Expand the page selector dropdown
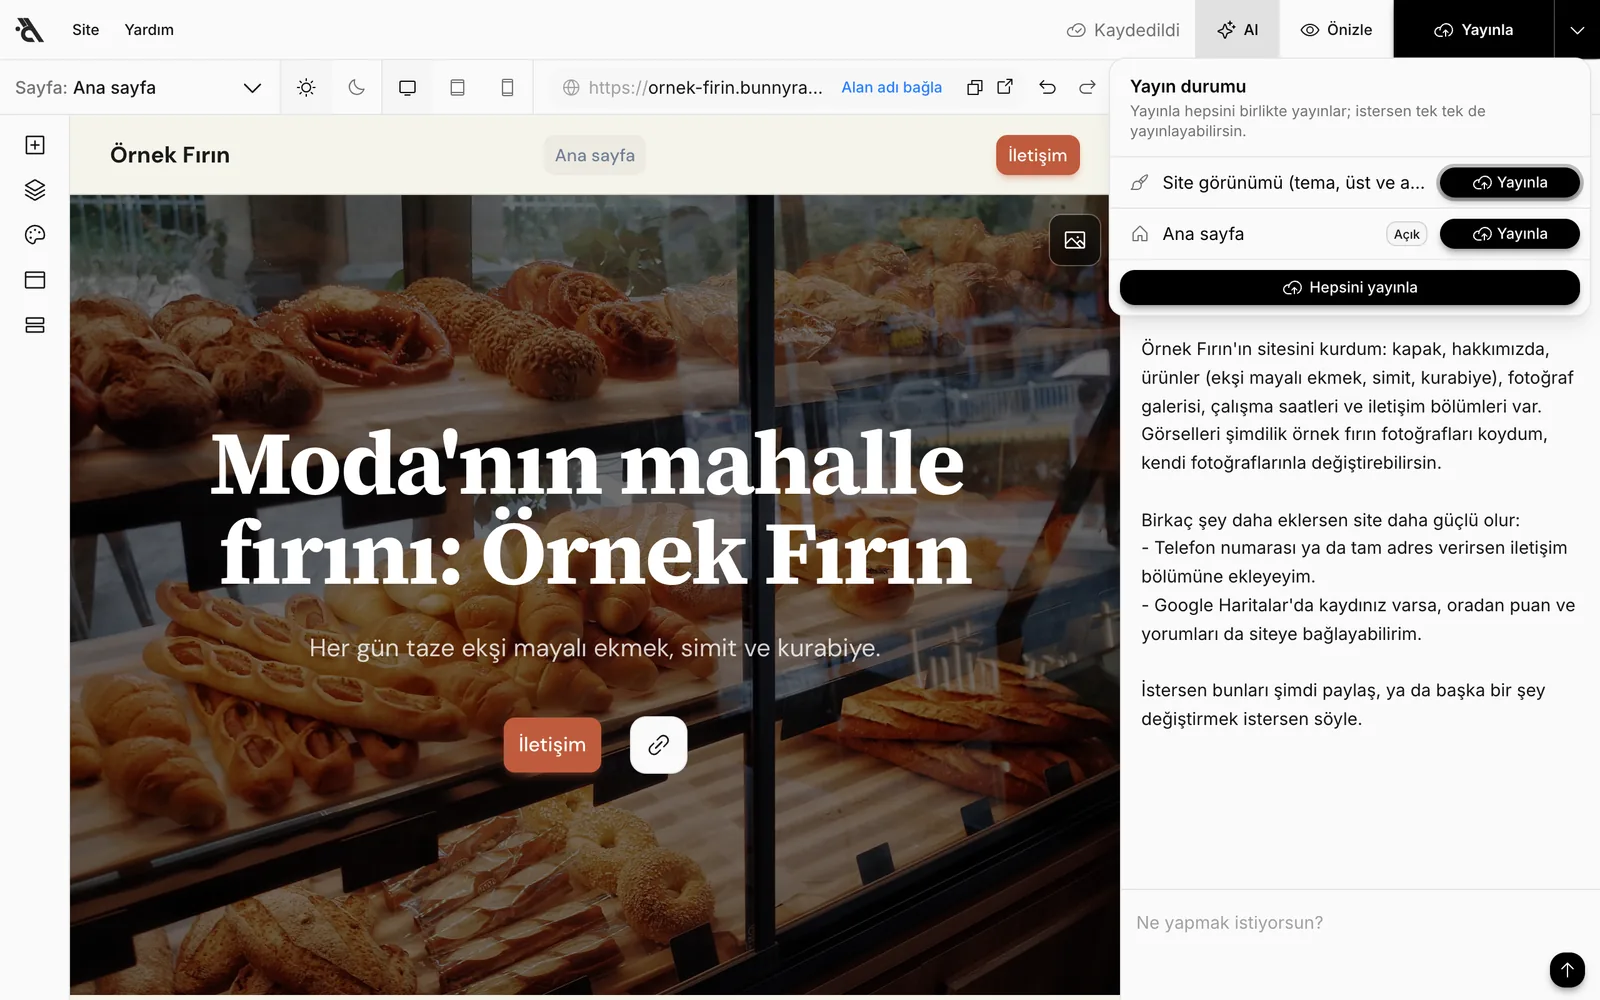Viewport: 1600px width, 1000px height. [x=138, y=88]
